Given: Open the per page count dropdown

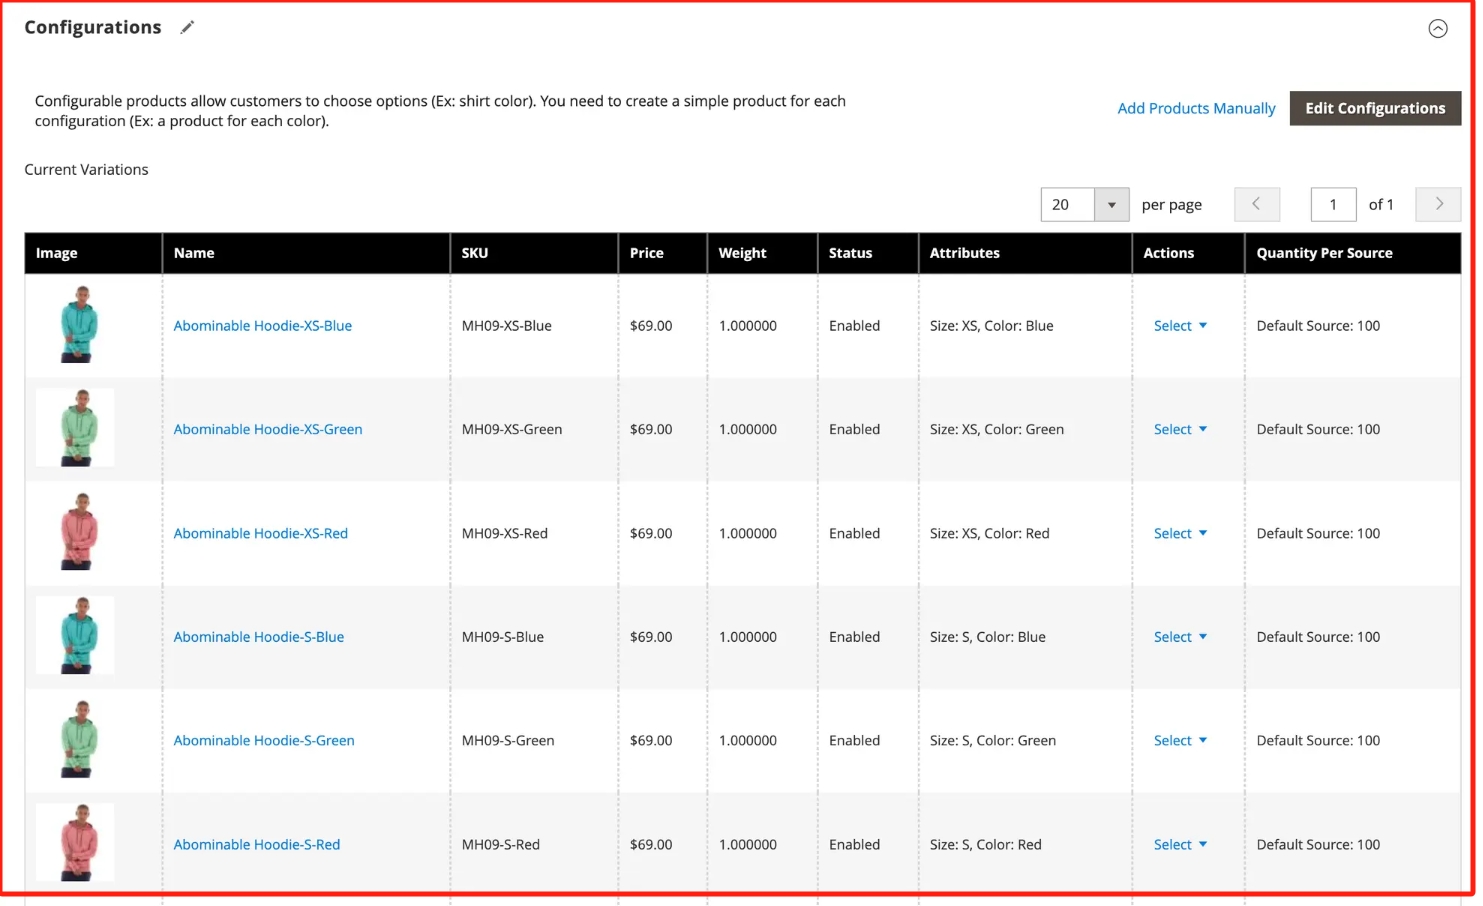Looking at the screenshot, I should [1110, 205].
